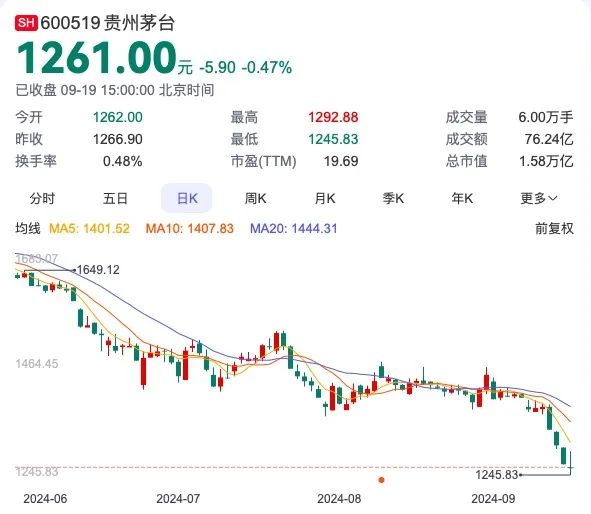
Task: Toggle the MA20 moving average indicator
Action: tap(294, 228)
